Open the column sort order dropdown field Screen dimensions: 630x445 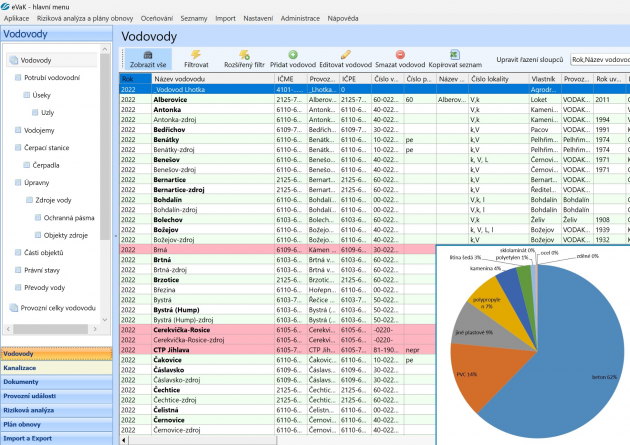click(x=600, y=59)
